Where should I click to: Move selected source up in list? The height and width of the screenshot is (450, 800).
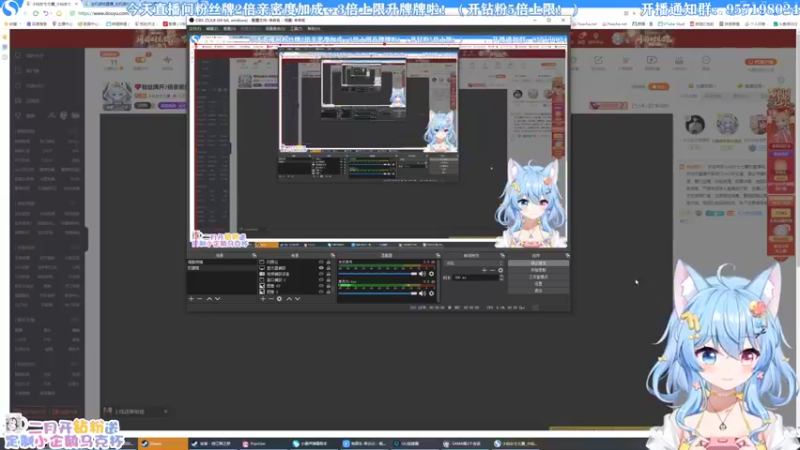click(289, 298)
